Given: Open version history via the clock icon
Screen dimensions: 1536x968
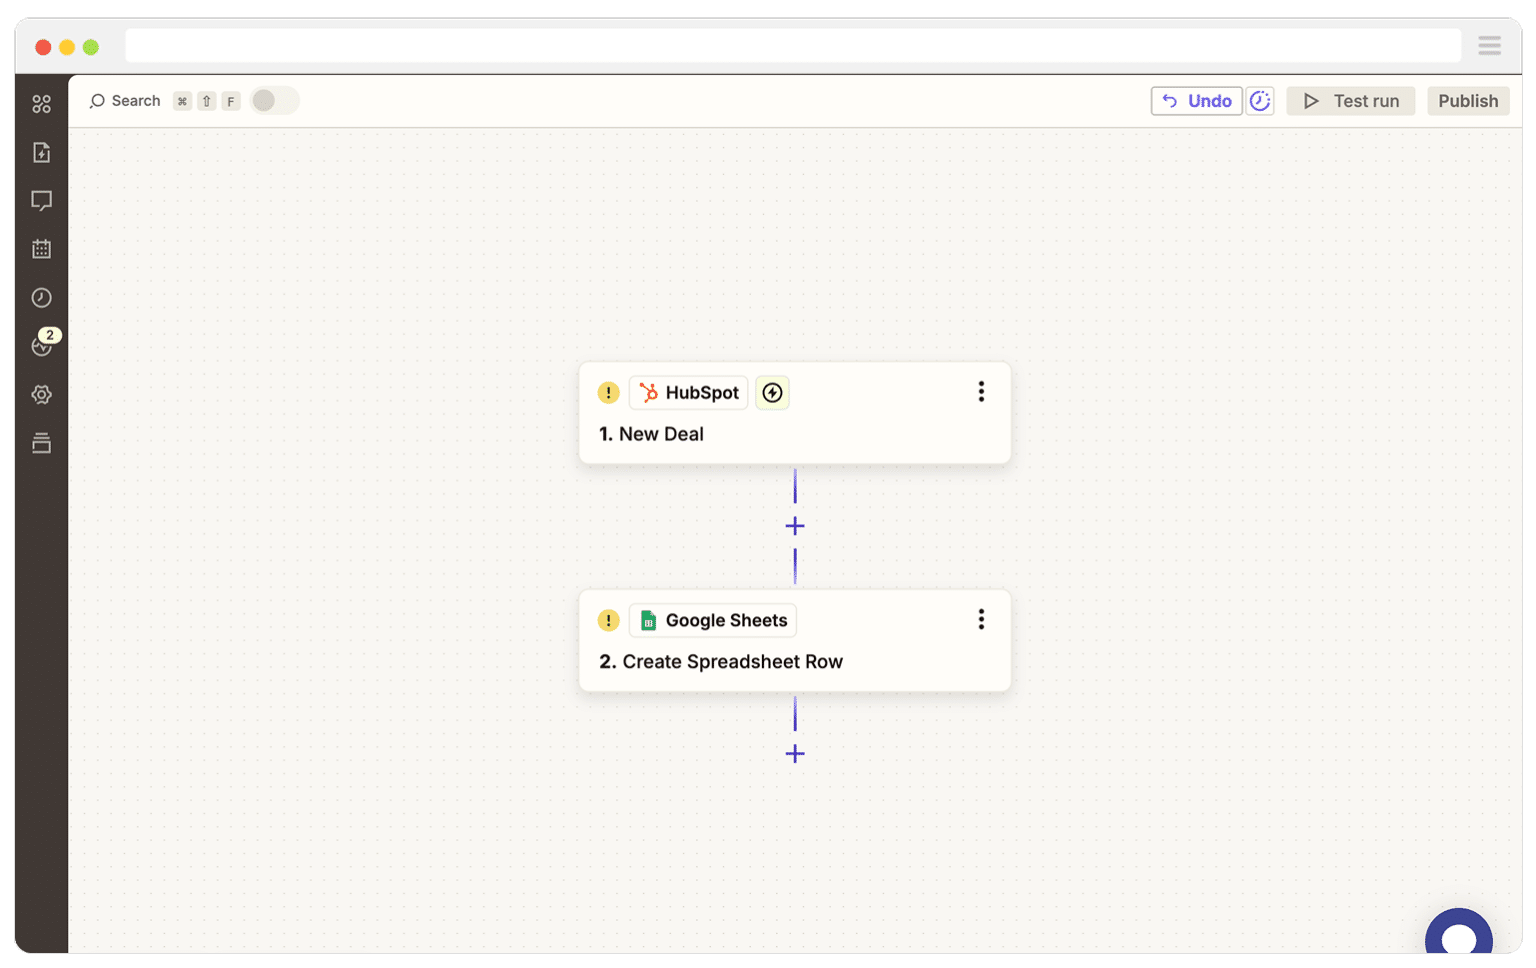Looking at the screenshot, I should [41, 297].
